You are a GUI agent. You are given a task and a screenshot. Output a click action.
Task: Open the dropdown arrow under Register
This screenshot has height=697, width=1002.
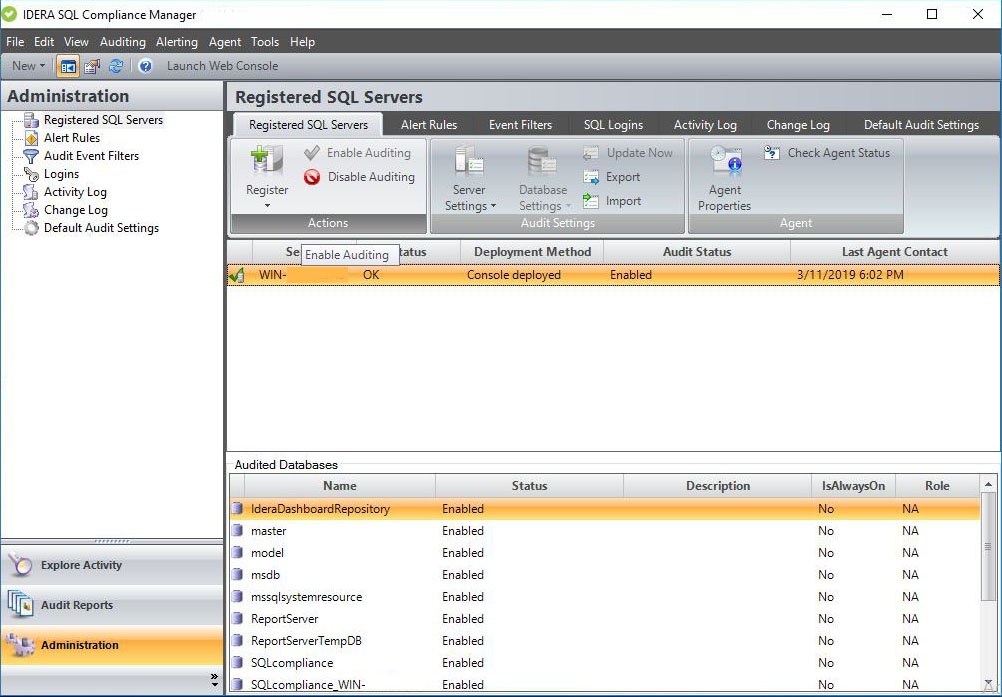coord(267,206)
